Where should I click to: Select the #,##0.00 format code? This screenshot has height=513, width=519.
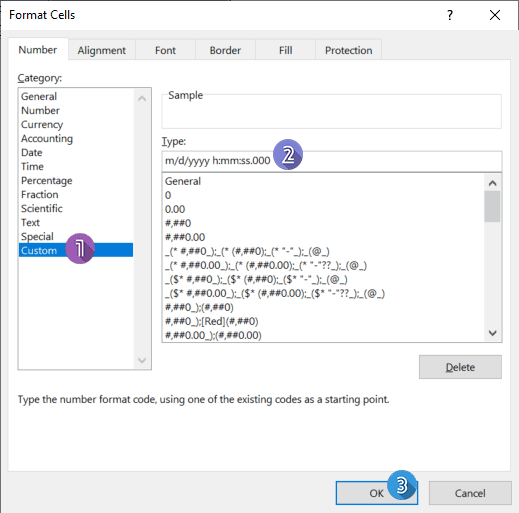(185, 237)
